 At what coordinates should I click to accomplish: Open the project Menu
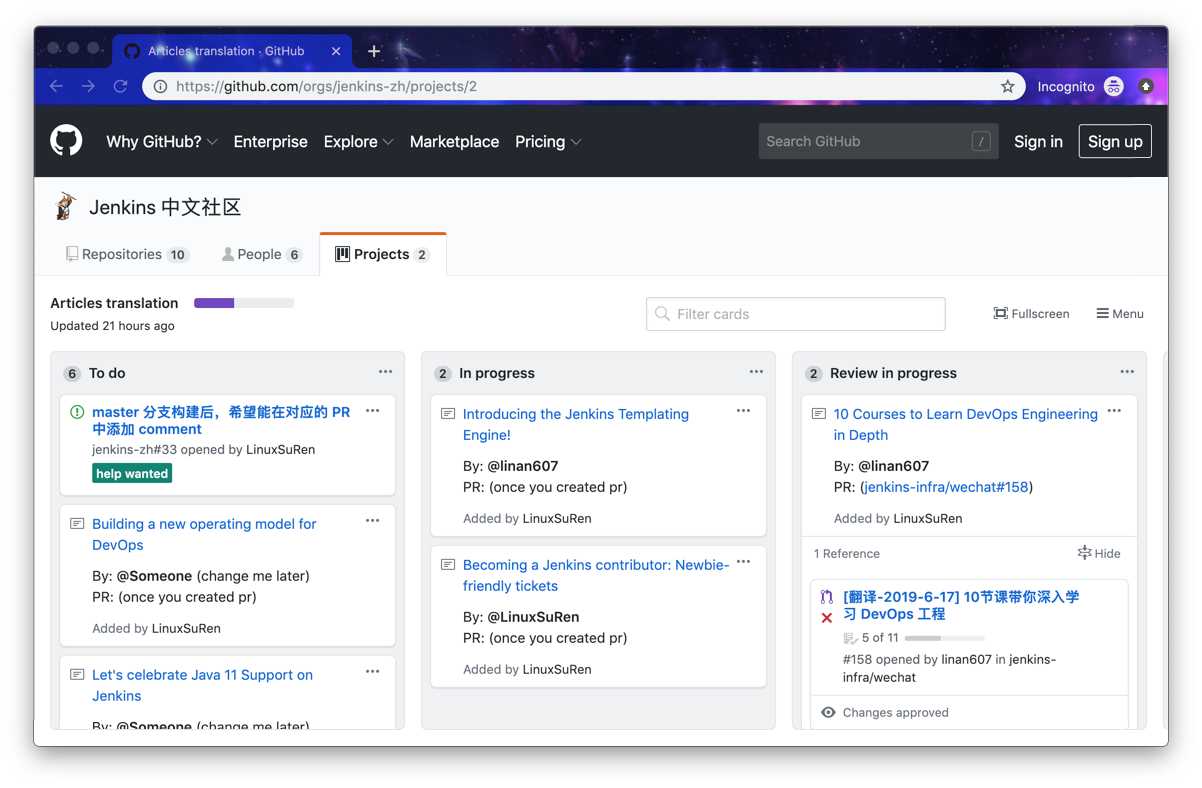[1120, 314]
